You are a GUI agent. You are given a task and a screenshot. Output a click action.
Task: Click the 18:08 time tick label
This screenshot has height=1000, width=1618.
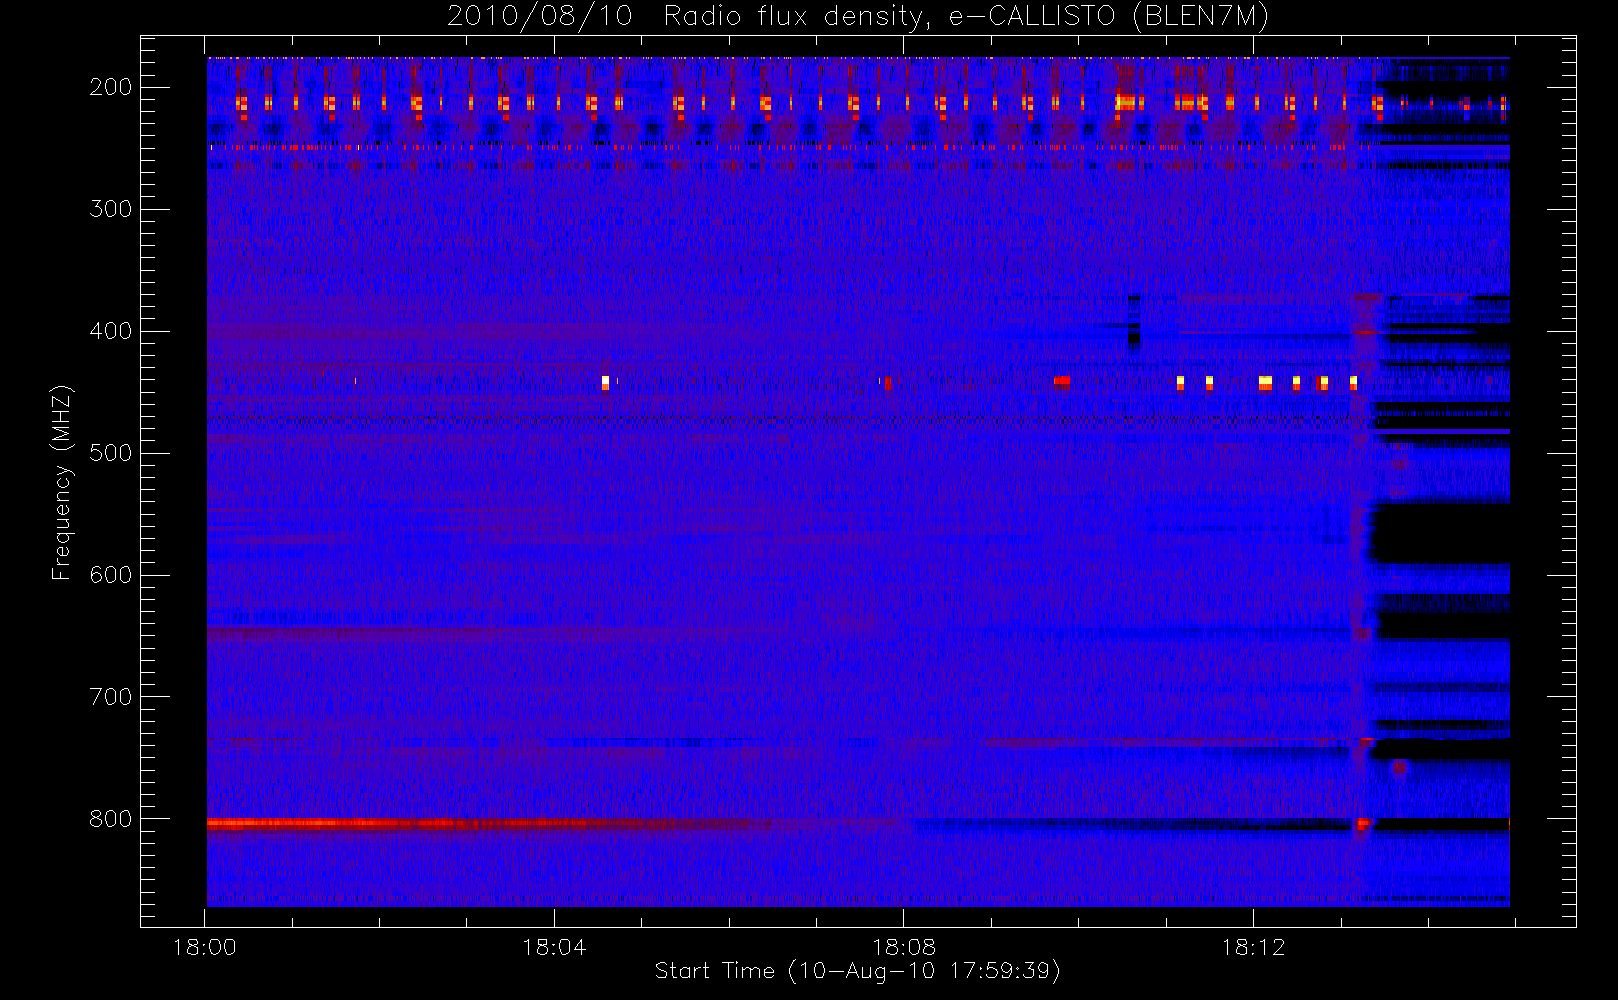point(903,947)
